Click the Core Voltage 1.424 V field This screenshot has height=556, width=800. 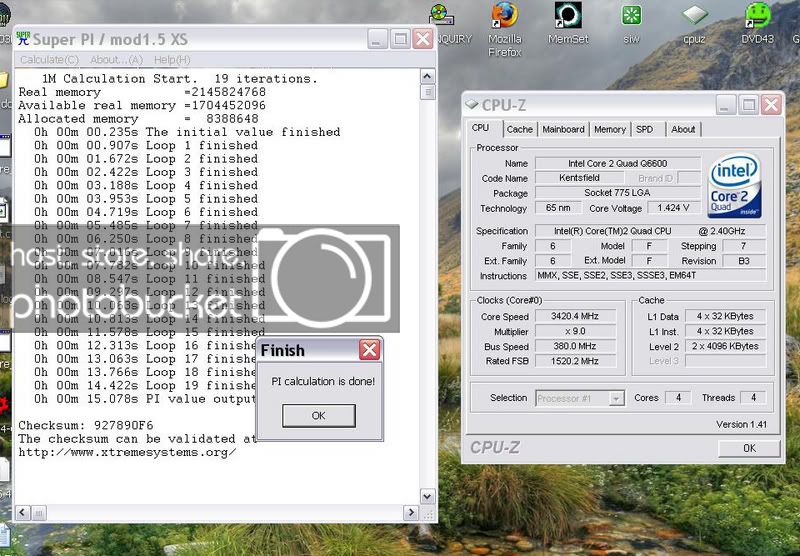673,208
